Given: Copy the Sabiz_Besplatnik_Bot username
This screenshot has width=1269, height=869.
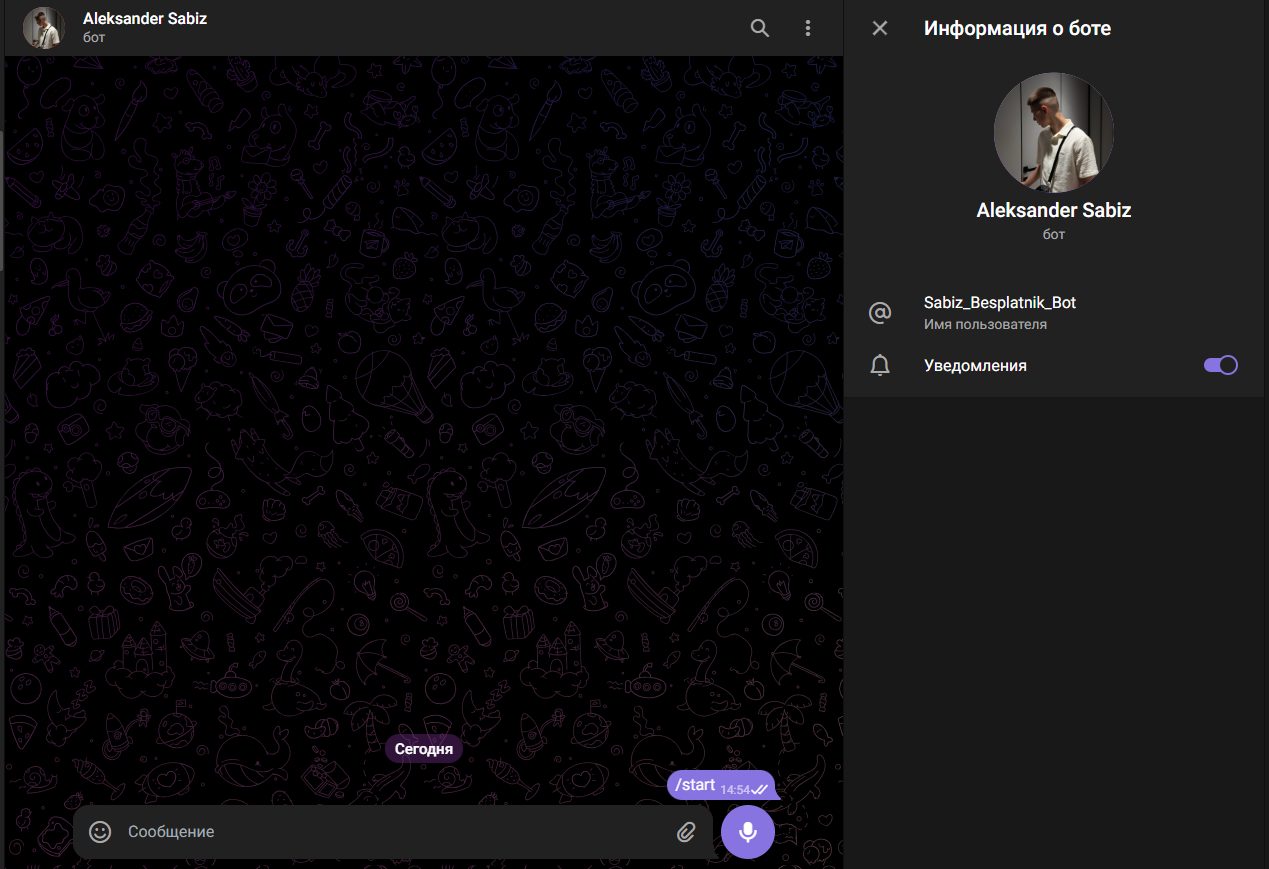Looking at the screenshot, I should pyautogui.click(x=1000, y=302).
